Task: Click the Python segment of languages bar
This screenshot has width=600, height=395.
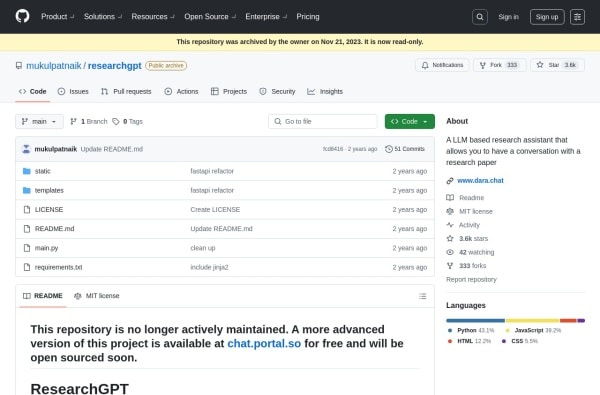Action: tap(476, 320)
